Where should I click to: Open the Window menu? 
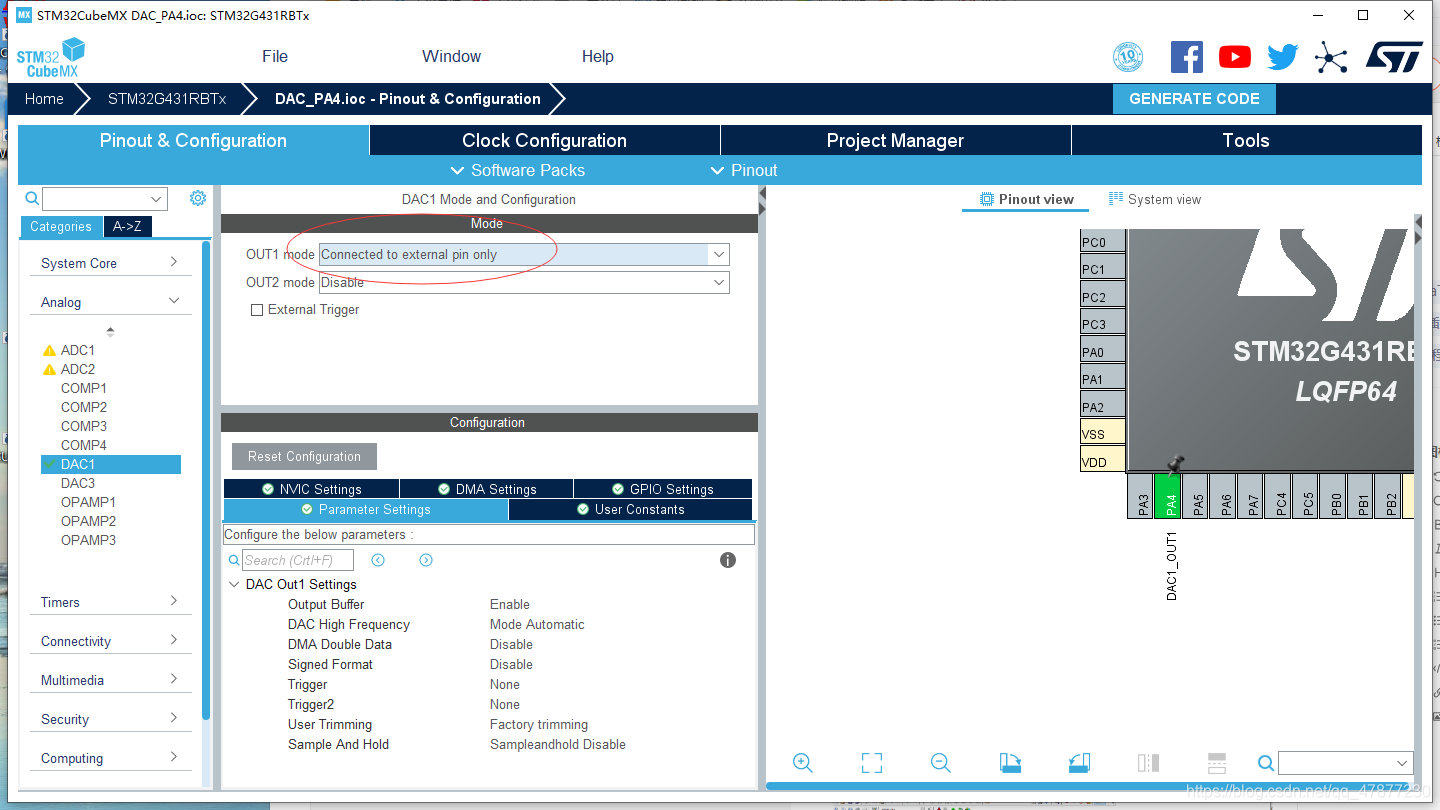451,56
